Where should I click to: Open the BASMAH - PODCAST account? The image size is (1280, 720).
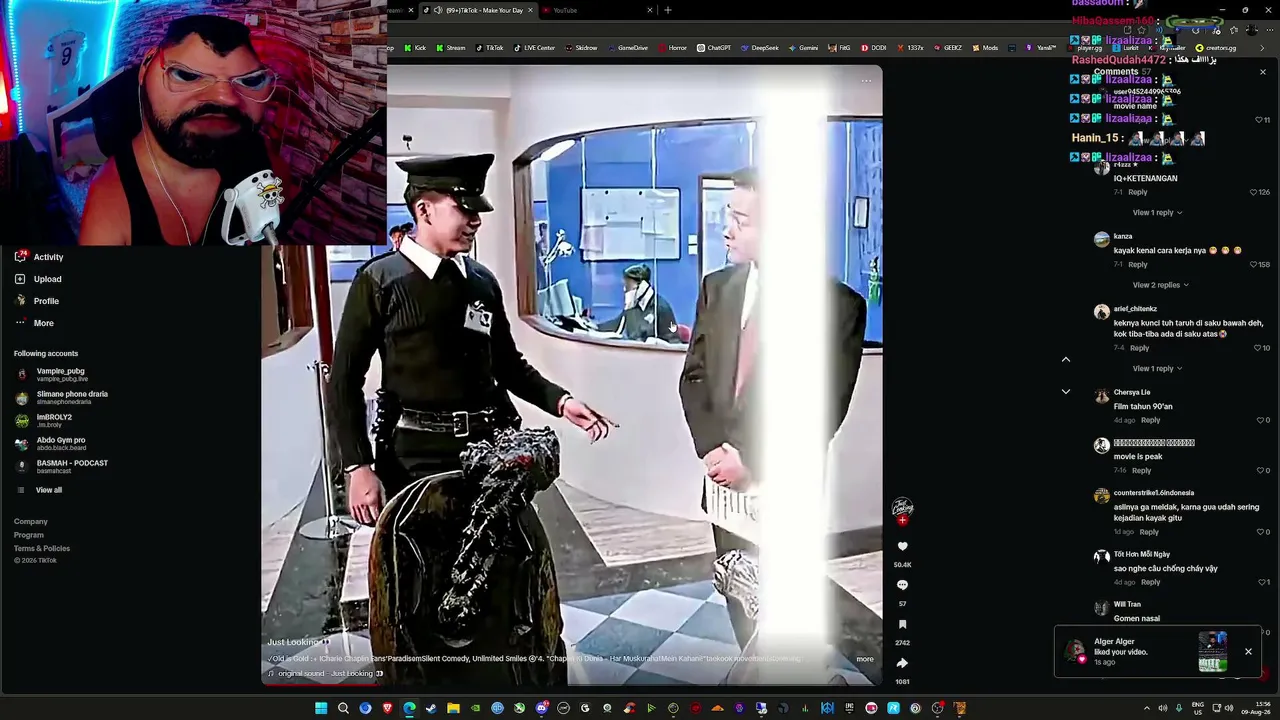coord(61,466)
